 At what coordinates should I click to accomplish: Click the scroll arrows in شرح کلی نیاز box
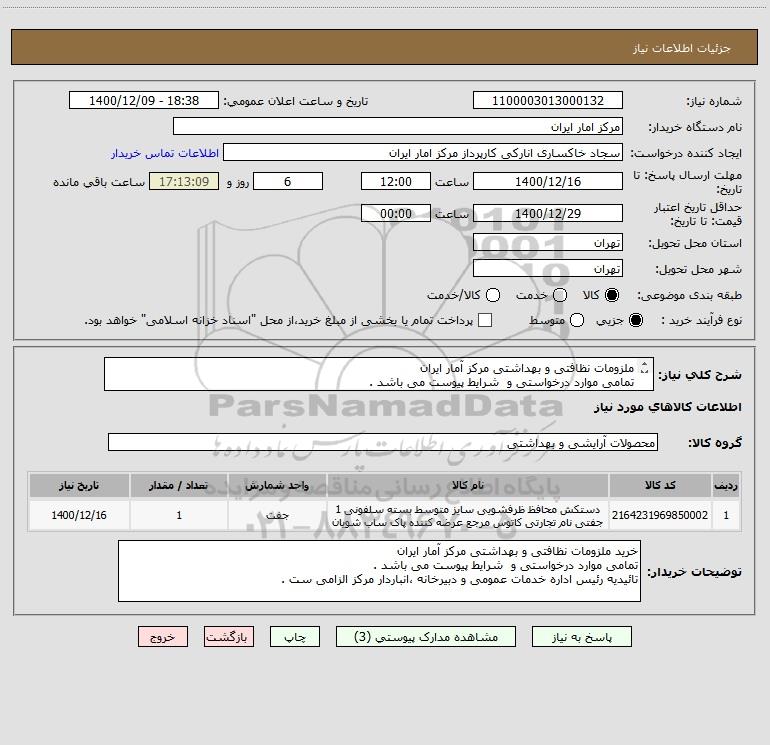point(645,367)
